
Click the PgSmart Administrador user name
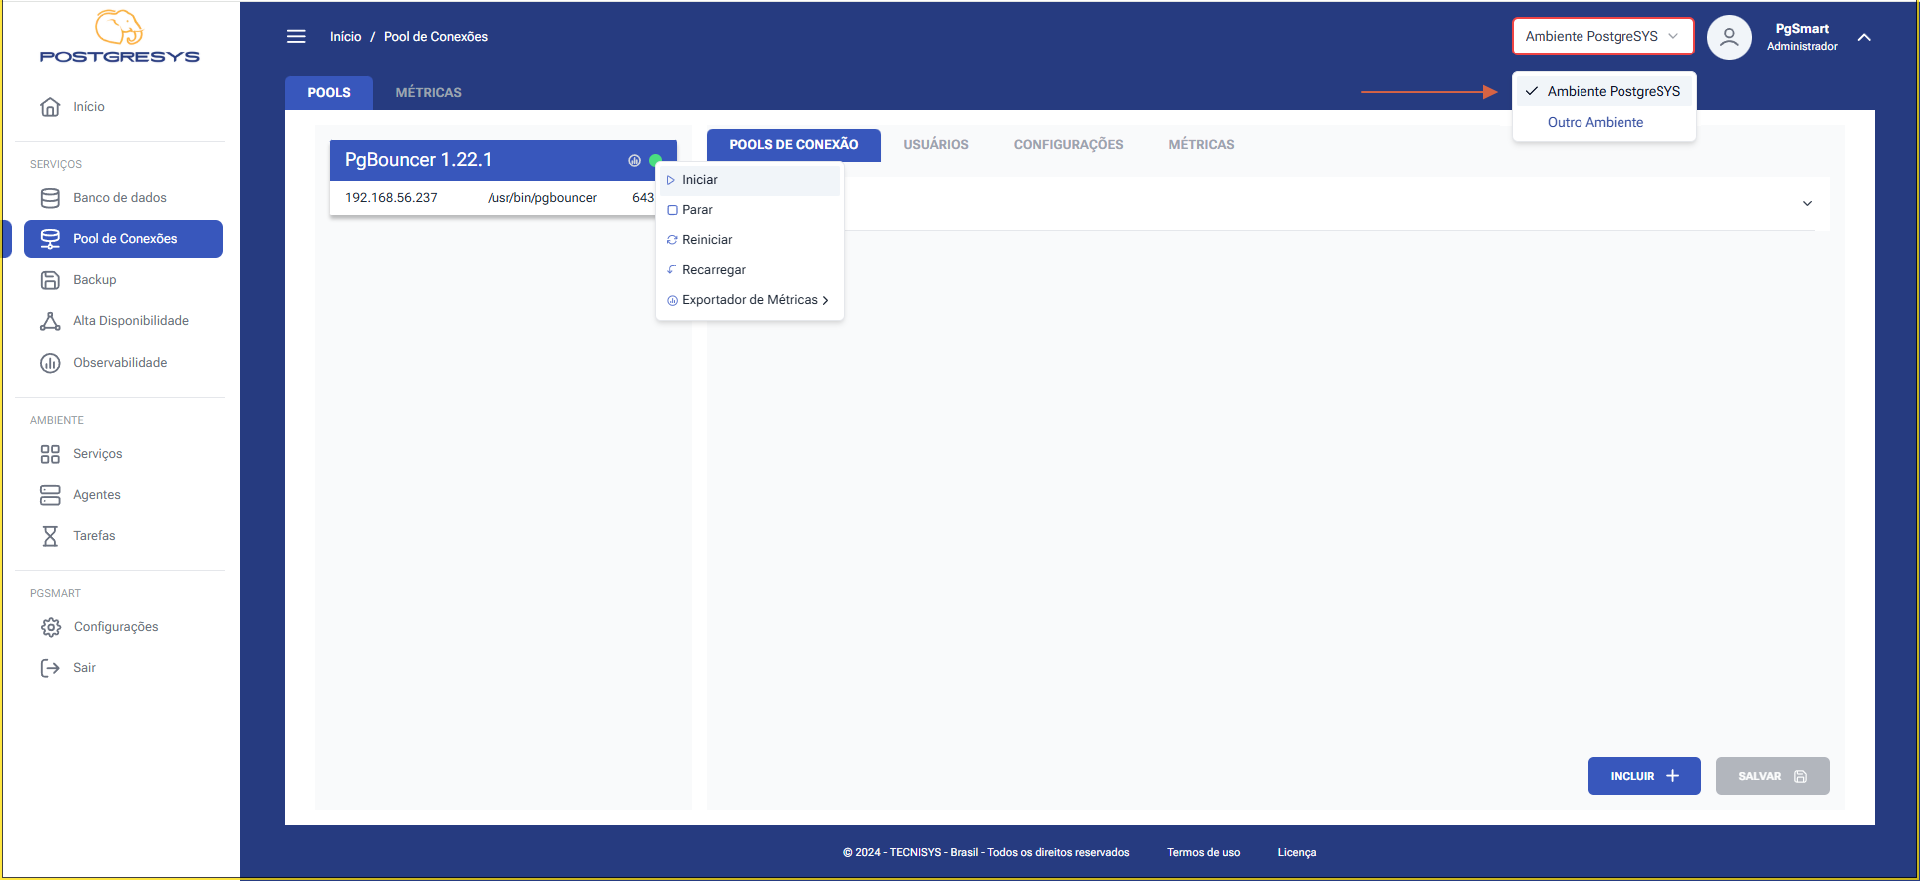pos(1802,37)
